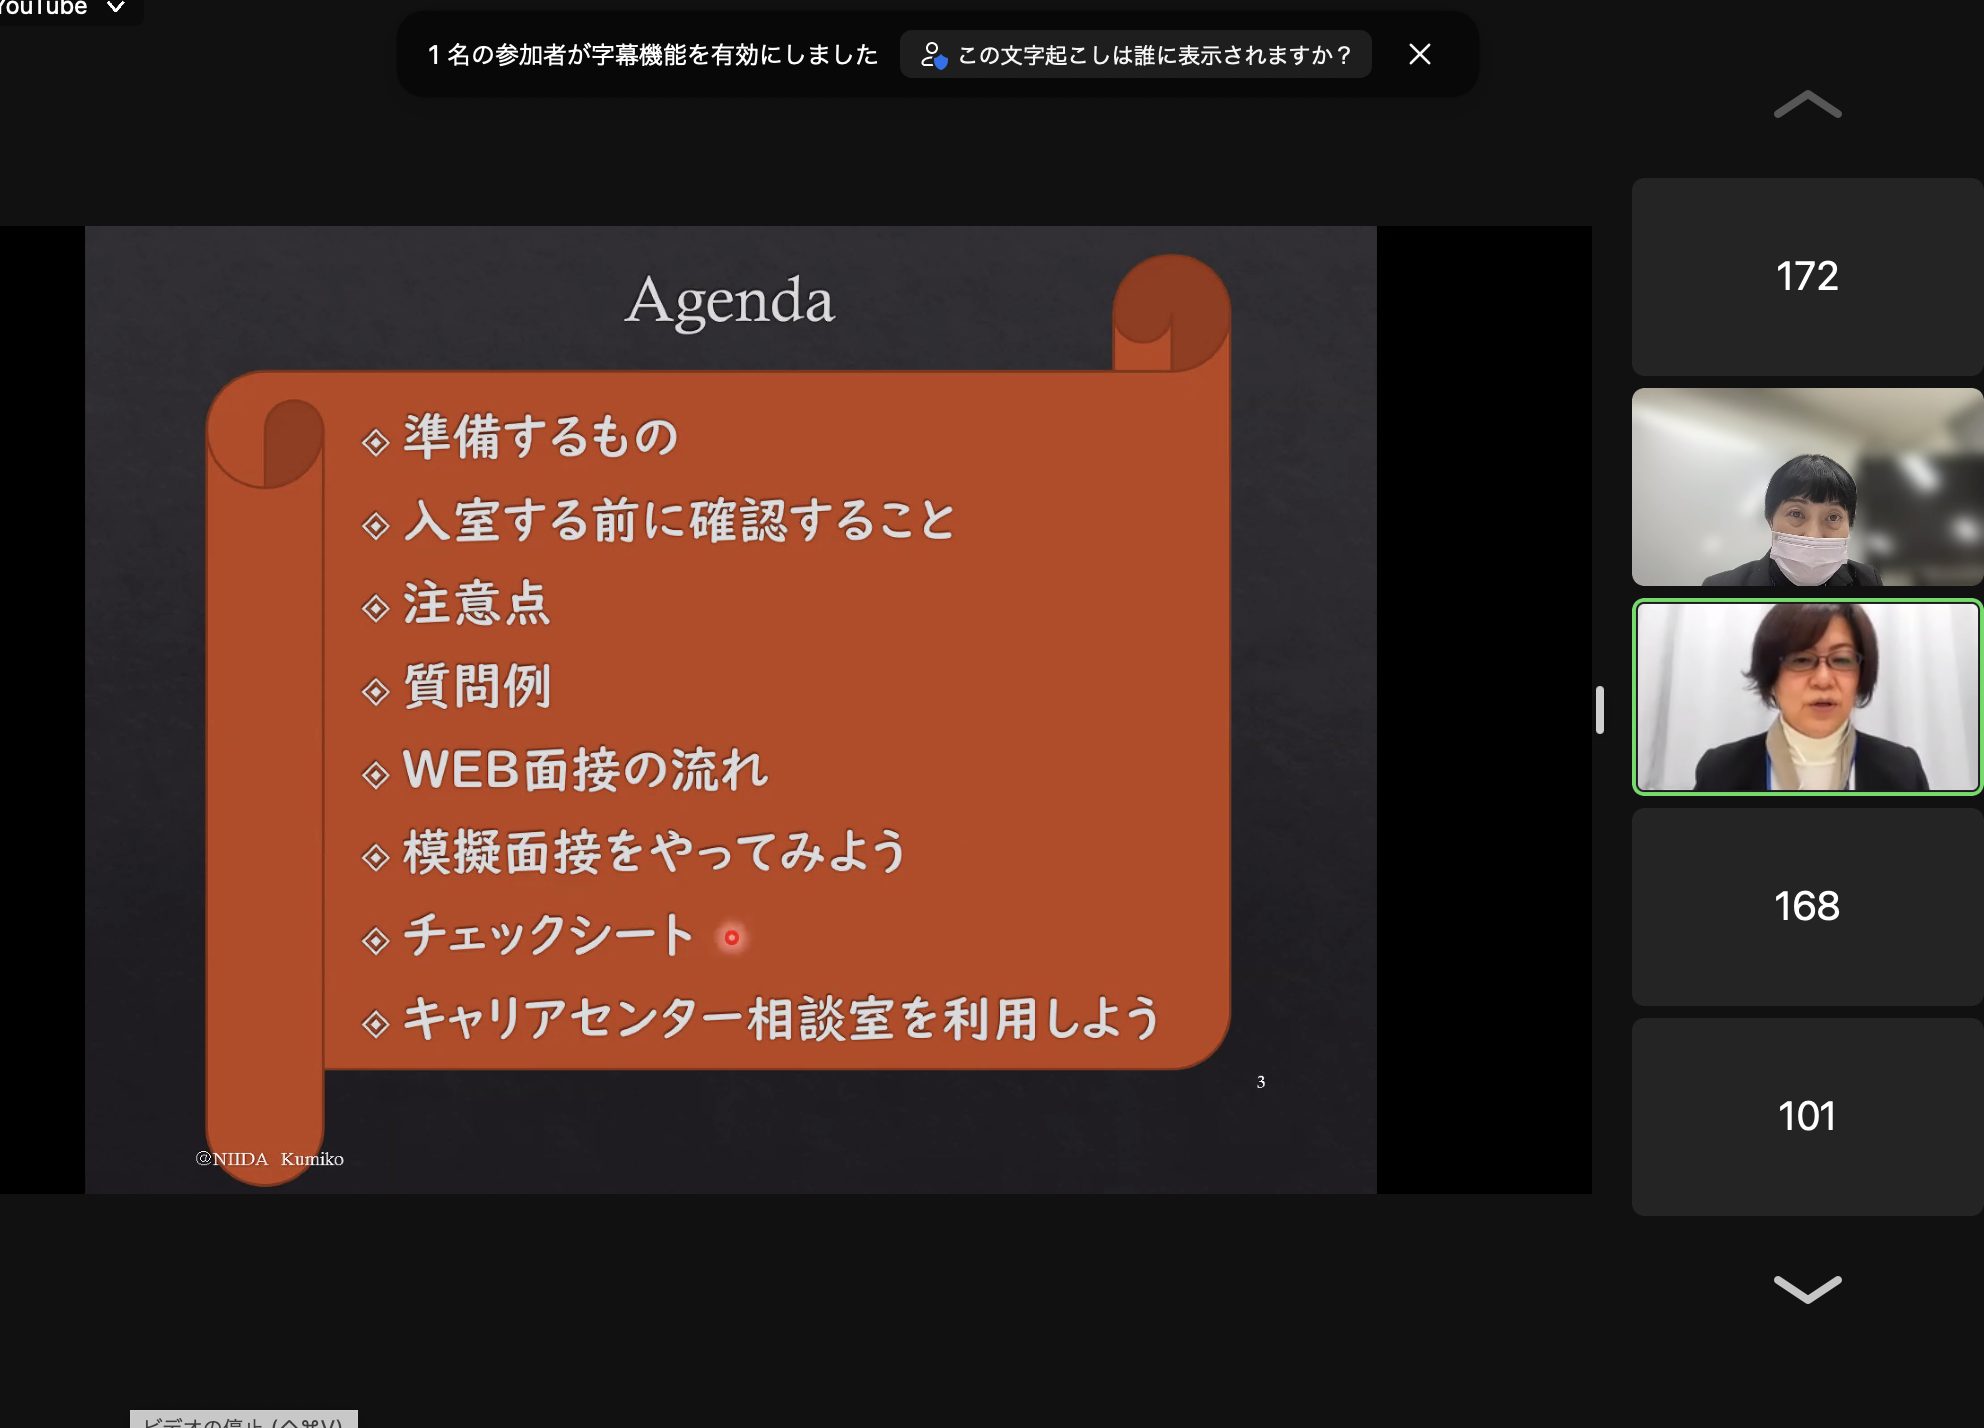
Task: Dismiss the caption notification with X
Action: click(x=1419, y=54)
